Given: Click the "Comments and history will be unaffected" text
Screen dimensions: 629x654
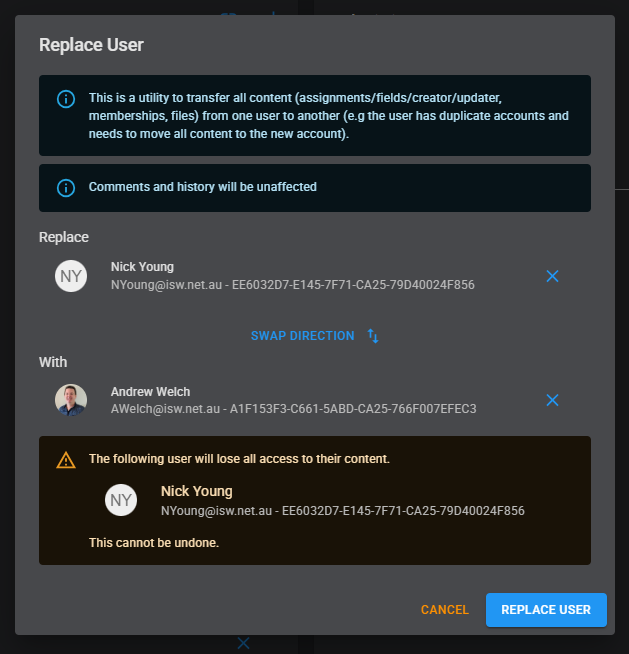Looking at the screenshot, I should [202, 187].
